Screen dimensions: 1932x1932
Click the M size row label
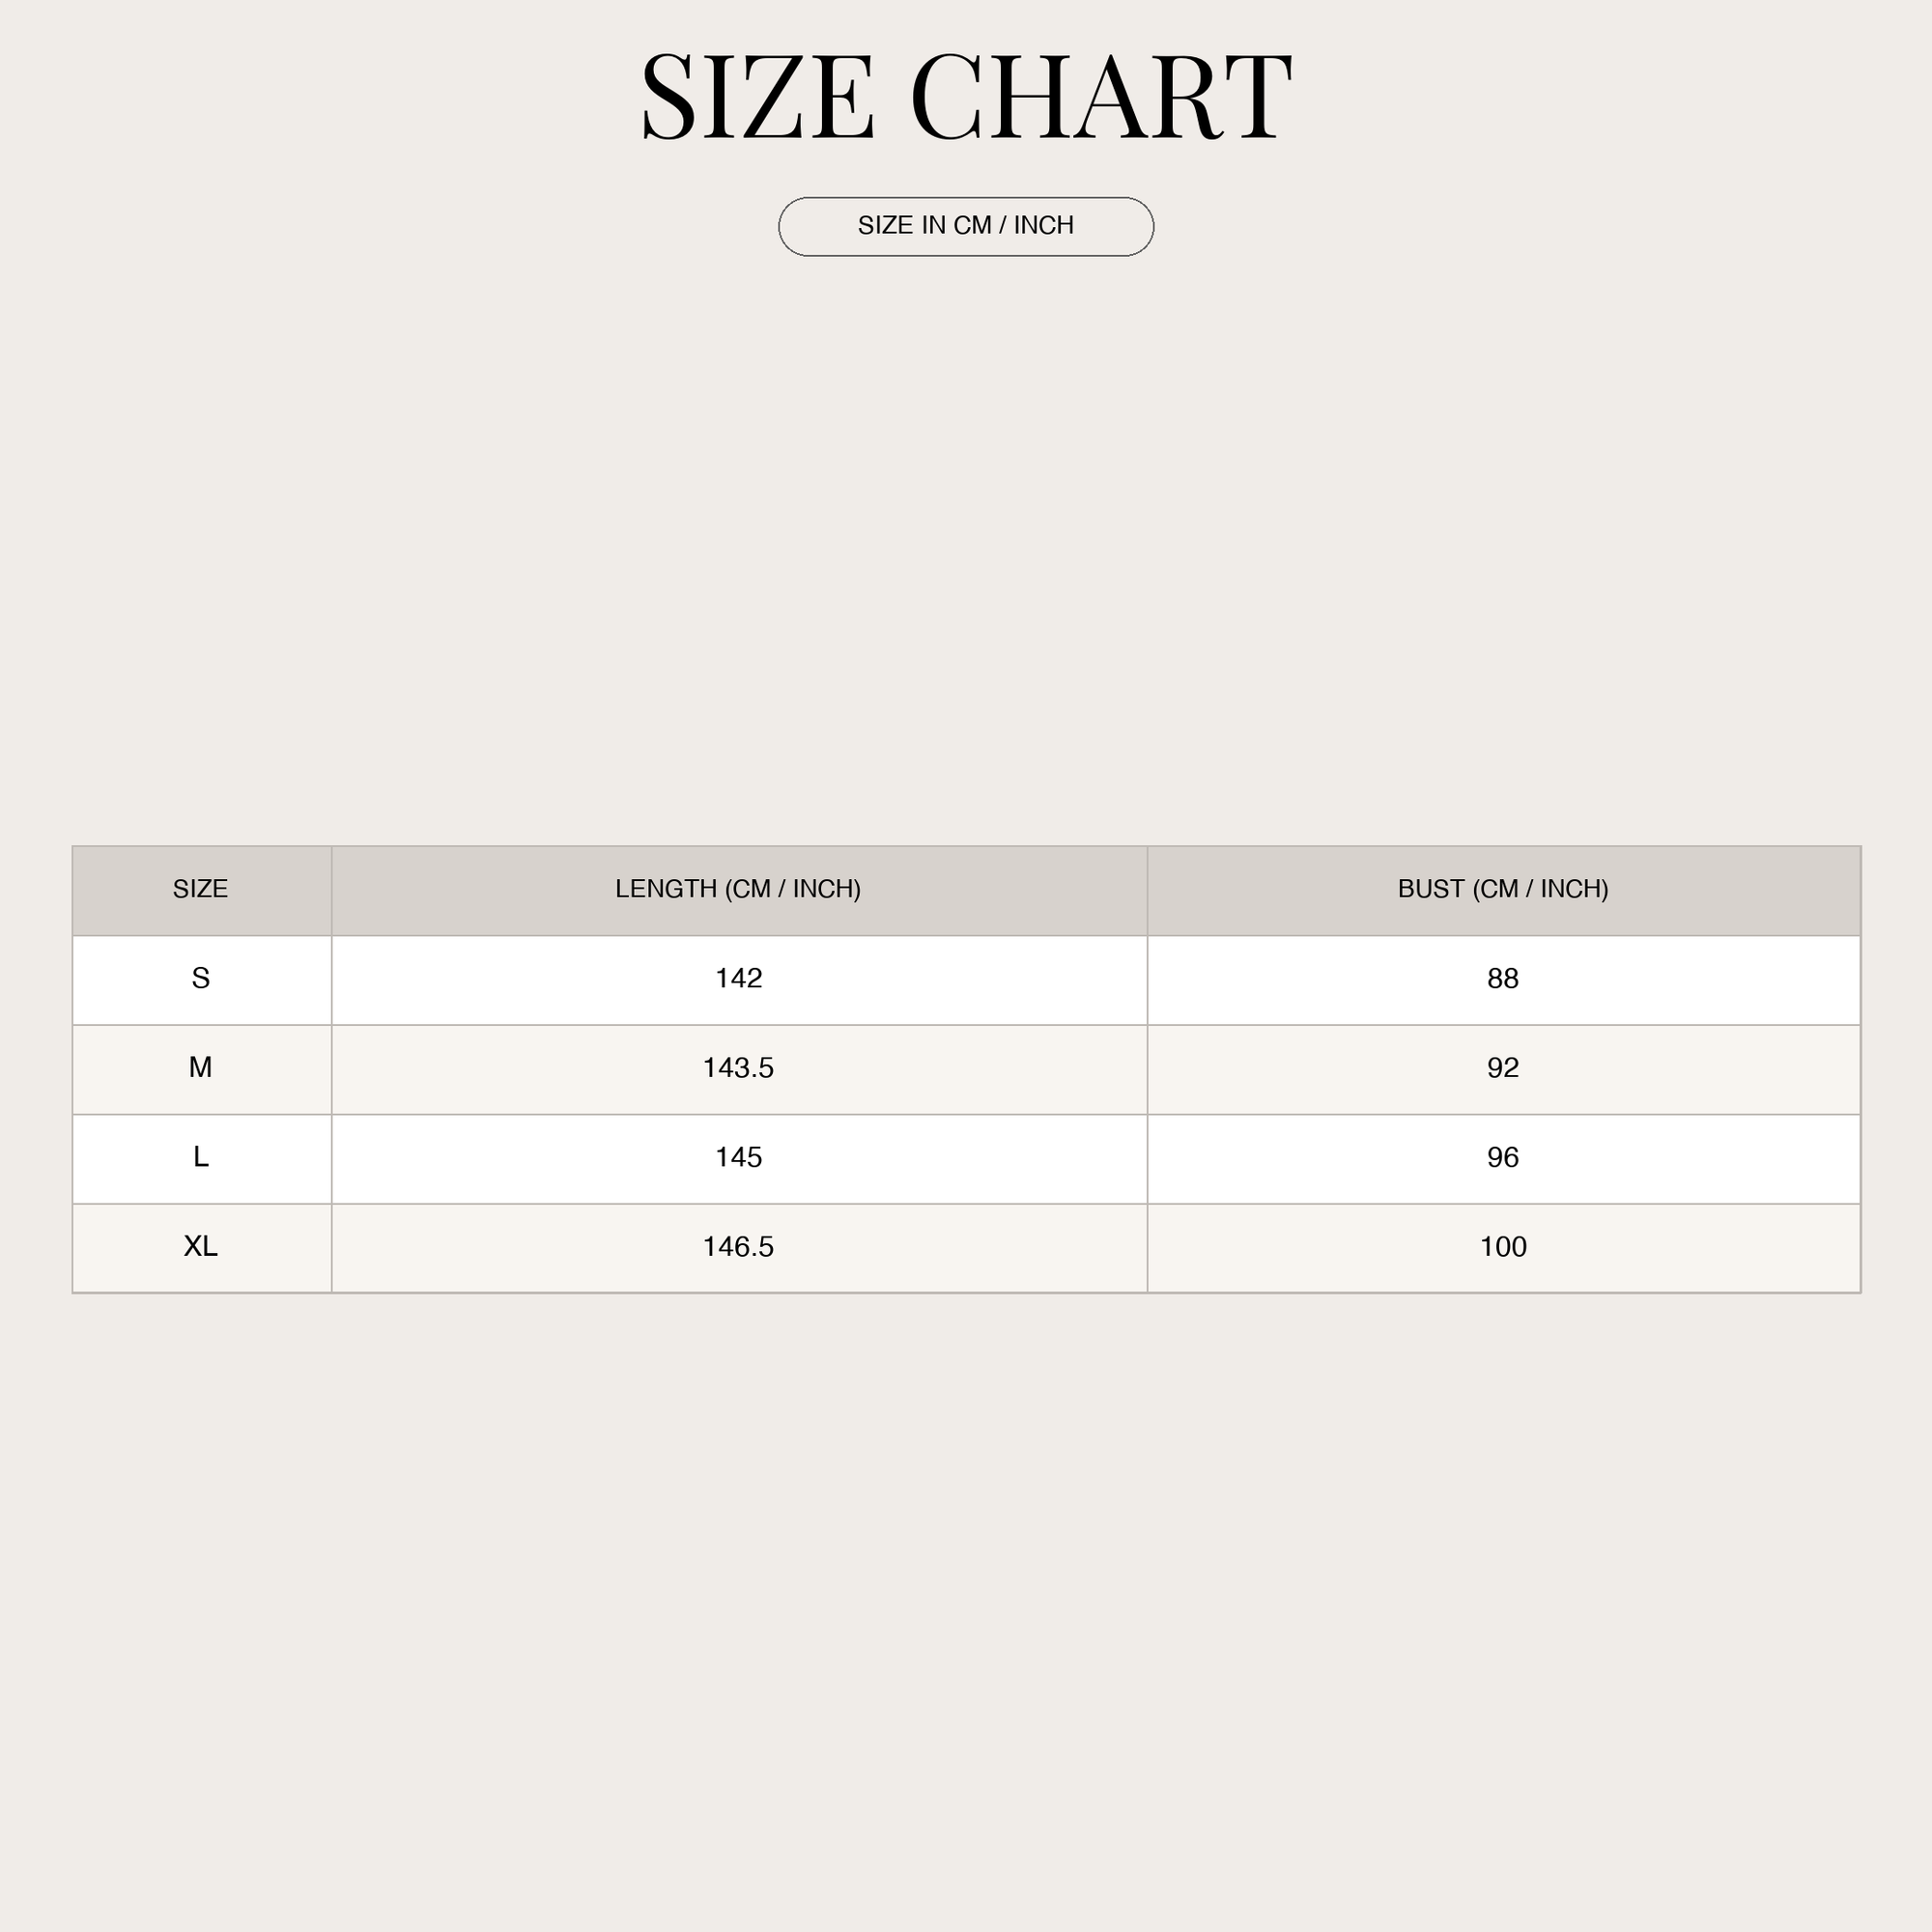pos(201,1067)
